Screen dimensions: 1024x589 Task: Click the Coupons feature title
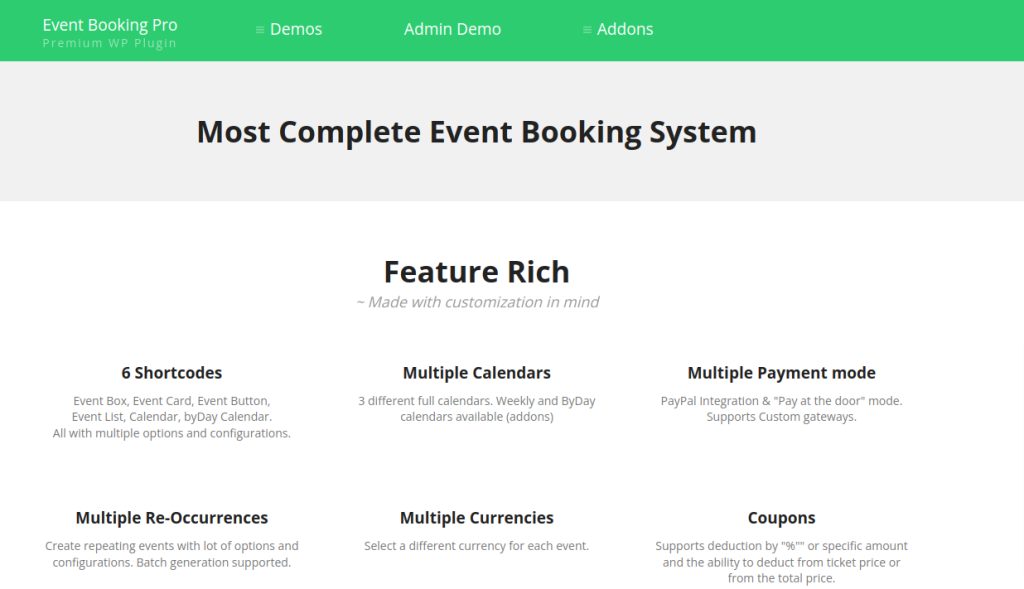click(x=781, y=518)
